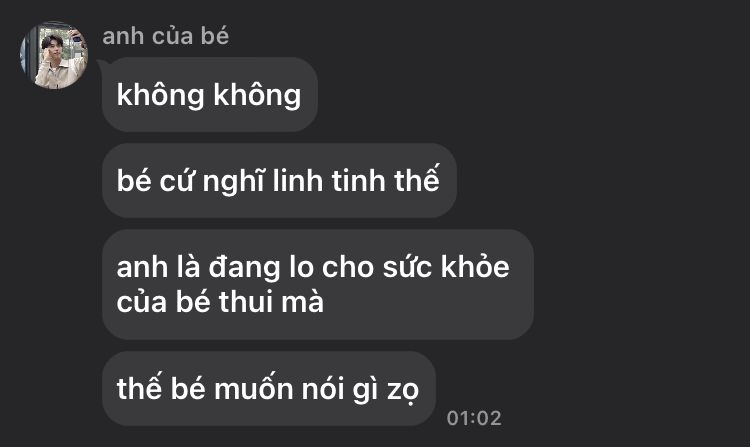Image resolution: width=750 pixels, height=447 pixels.
Task: Open the sender's round profile avatar
Action: coord(54,55)
